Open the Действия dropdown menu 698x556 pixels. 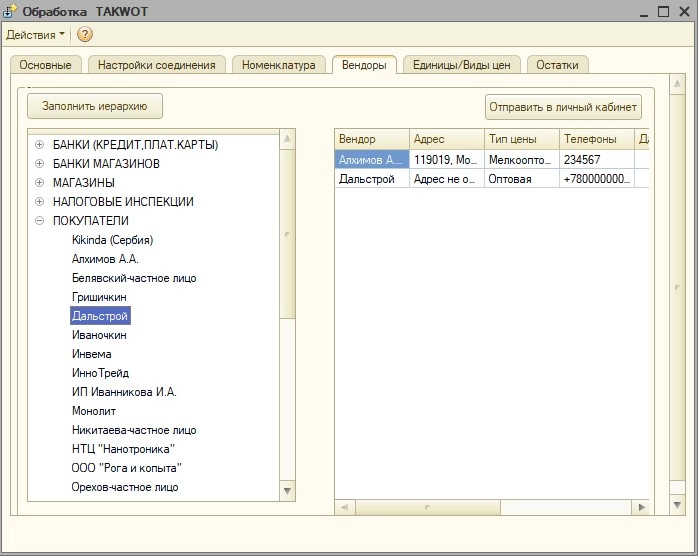coord(35,35)
